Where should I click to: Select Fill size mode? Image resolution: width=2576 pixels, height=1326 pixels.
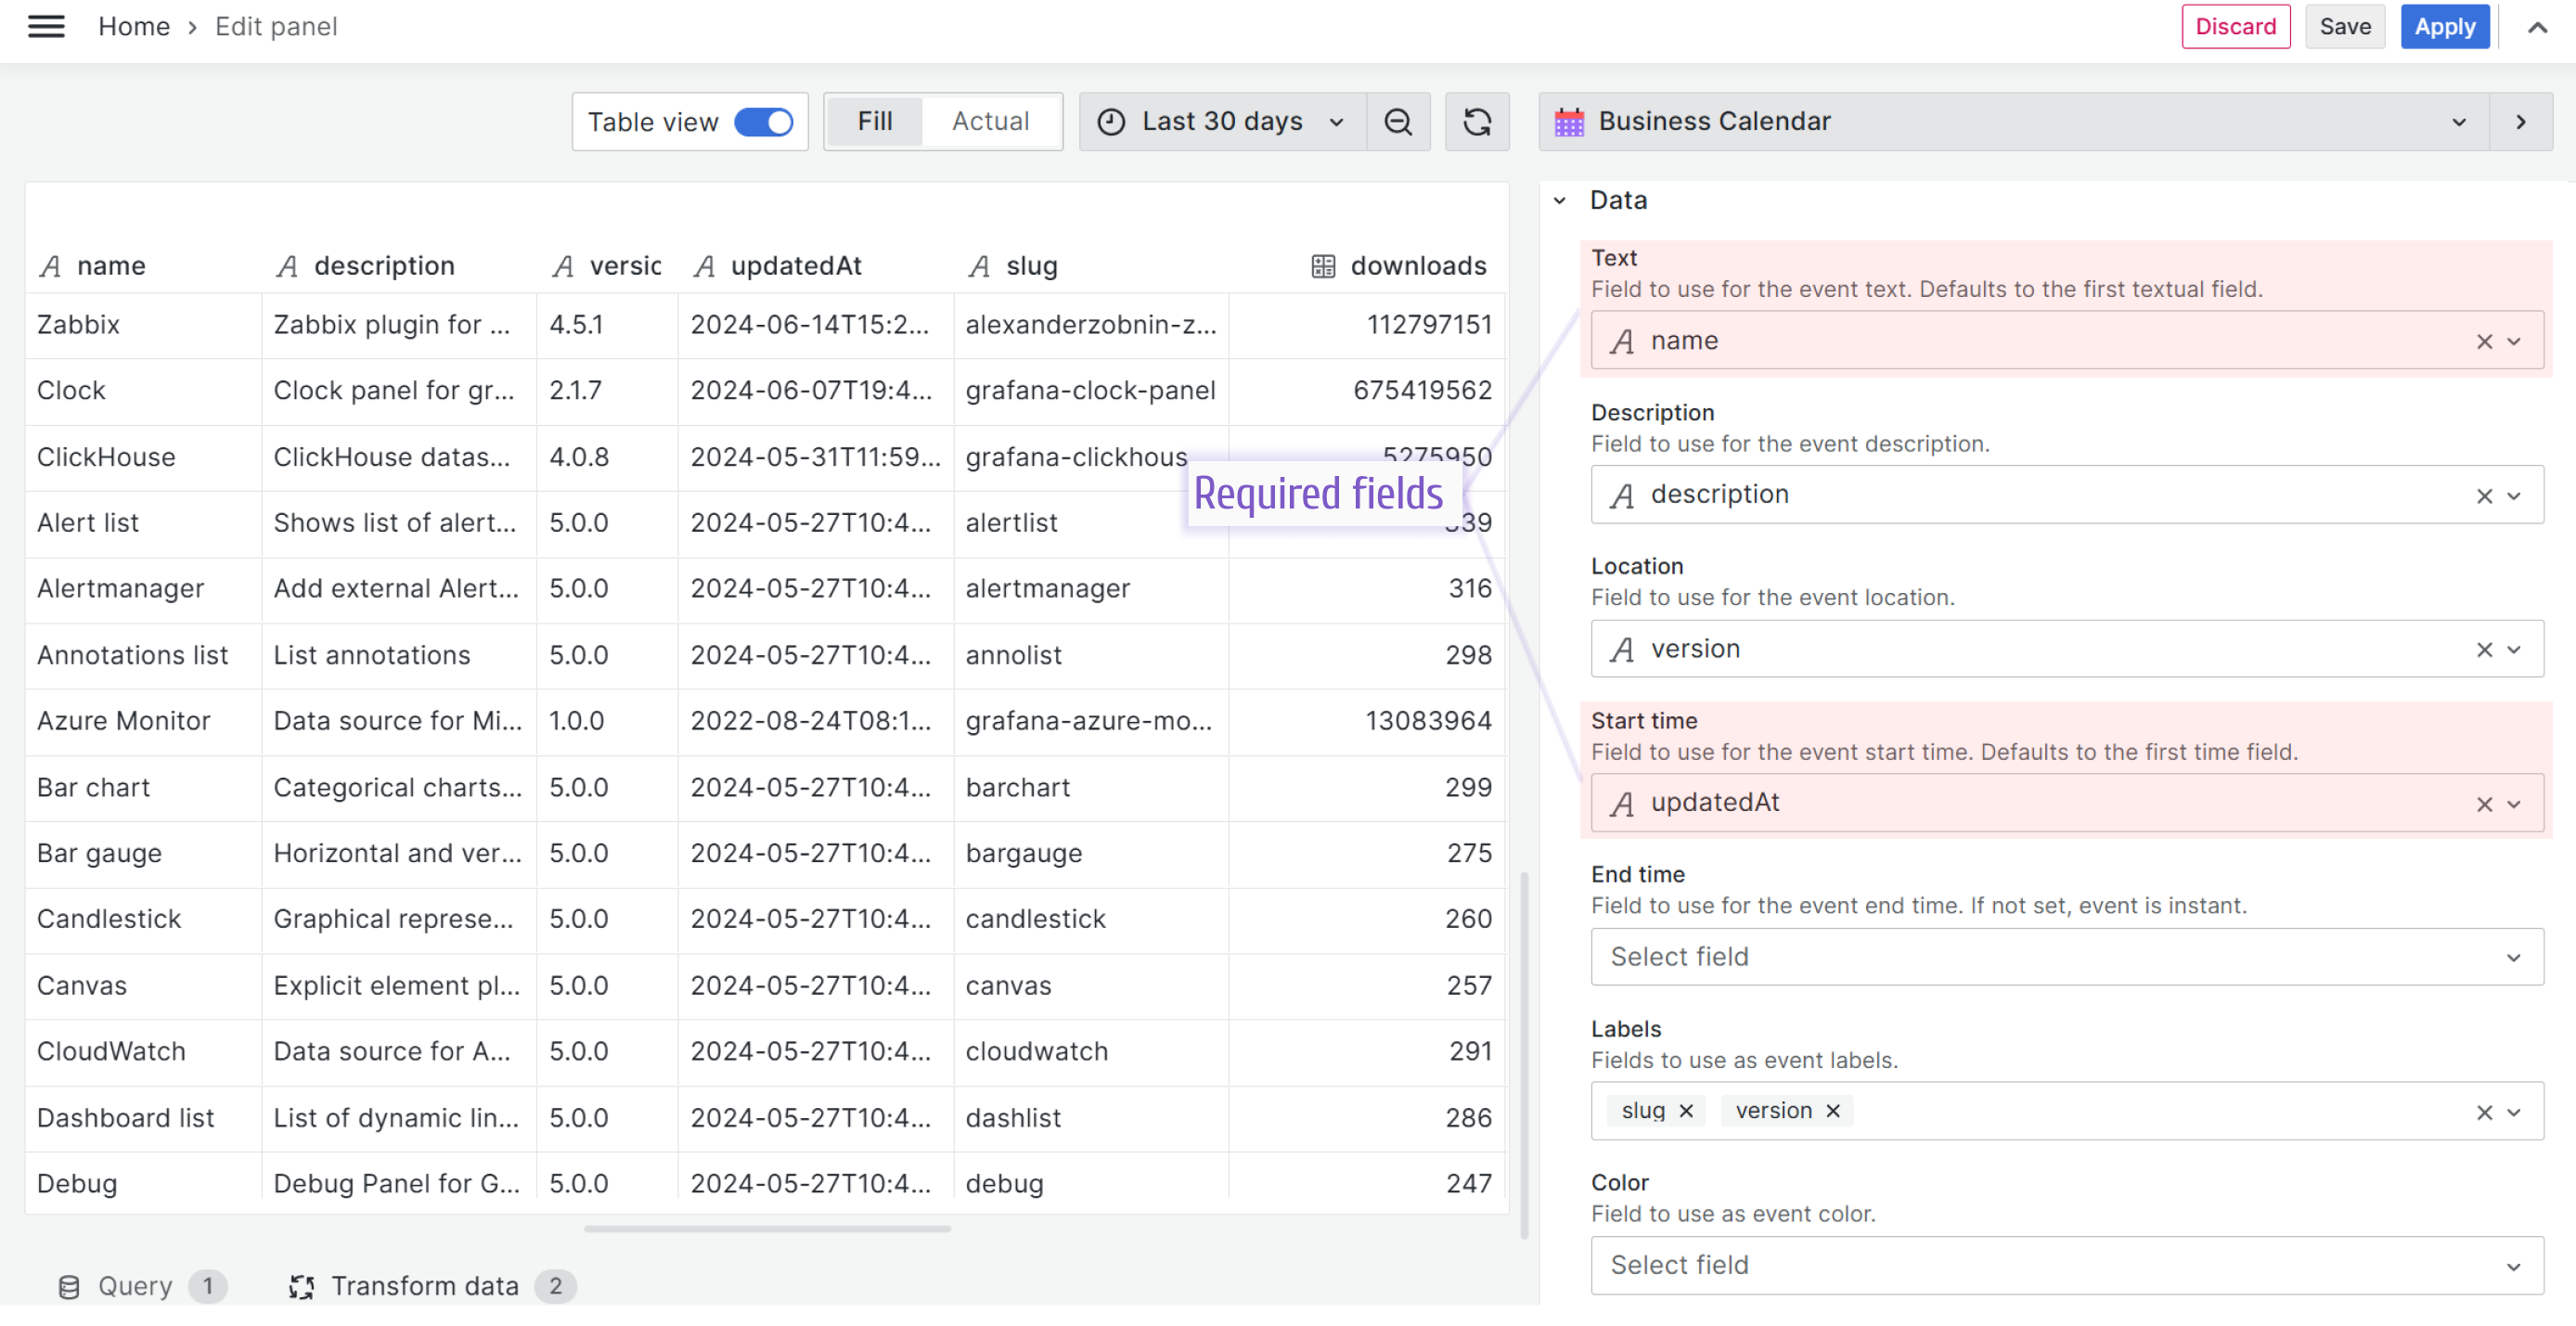pyautogui.click(x=874, y=121)
